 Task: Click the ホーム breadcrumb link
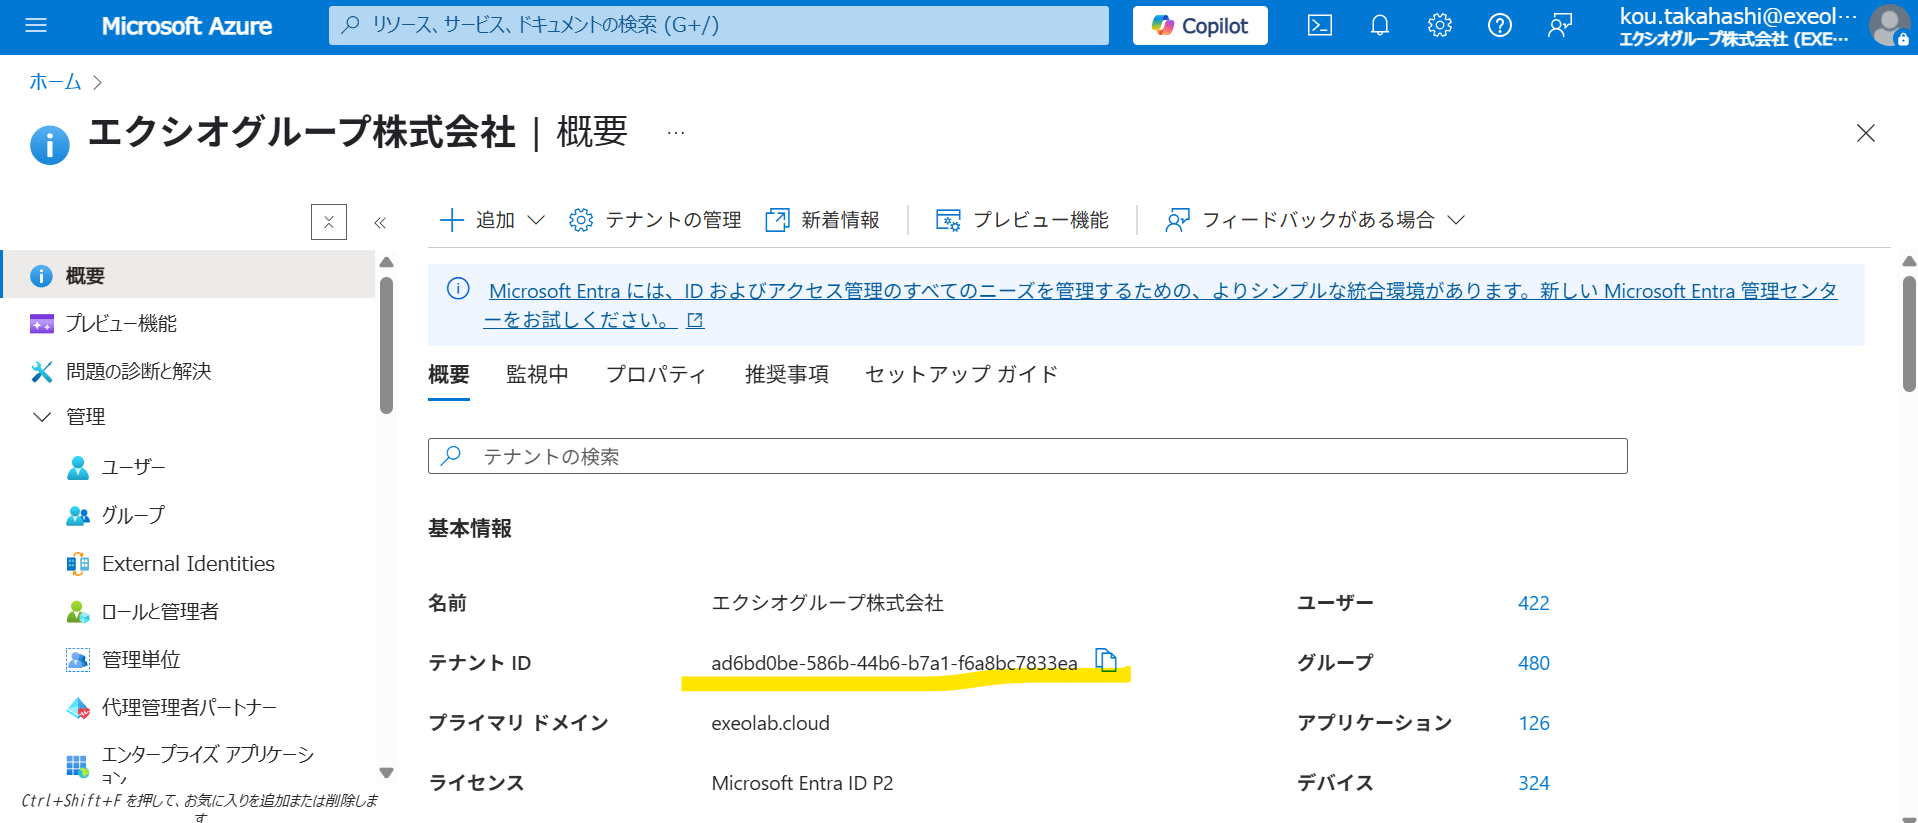pyautogui.click(x=55, y=82)
